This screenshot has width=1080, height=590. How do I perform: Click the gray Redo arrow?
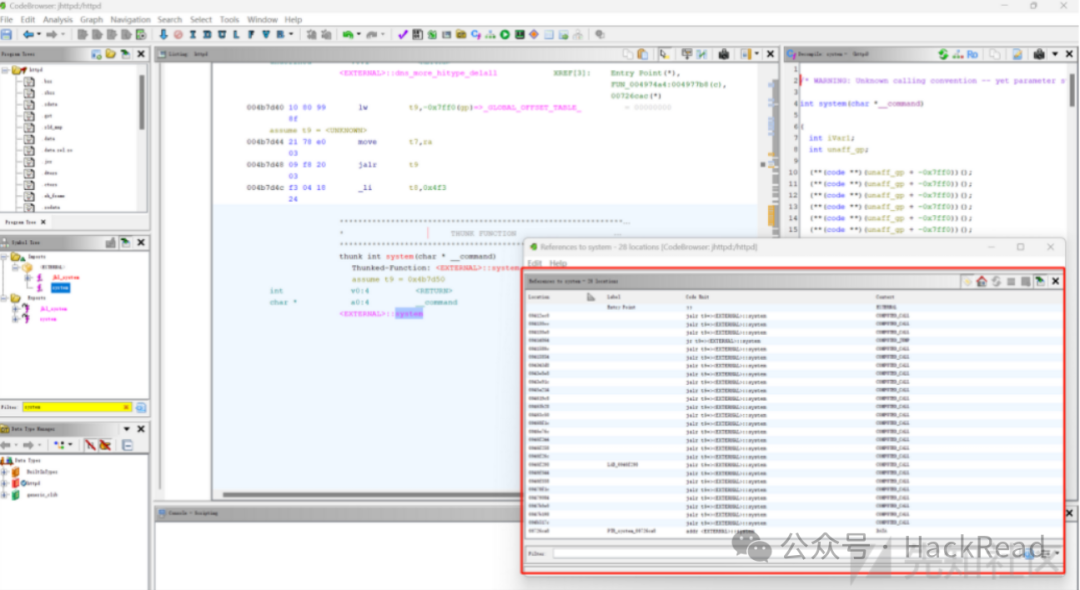click(372, 34)
